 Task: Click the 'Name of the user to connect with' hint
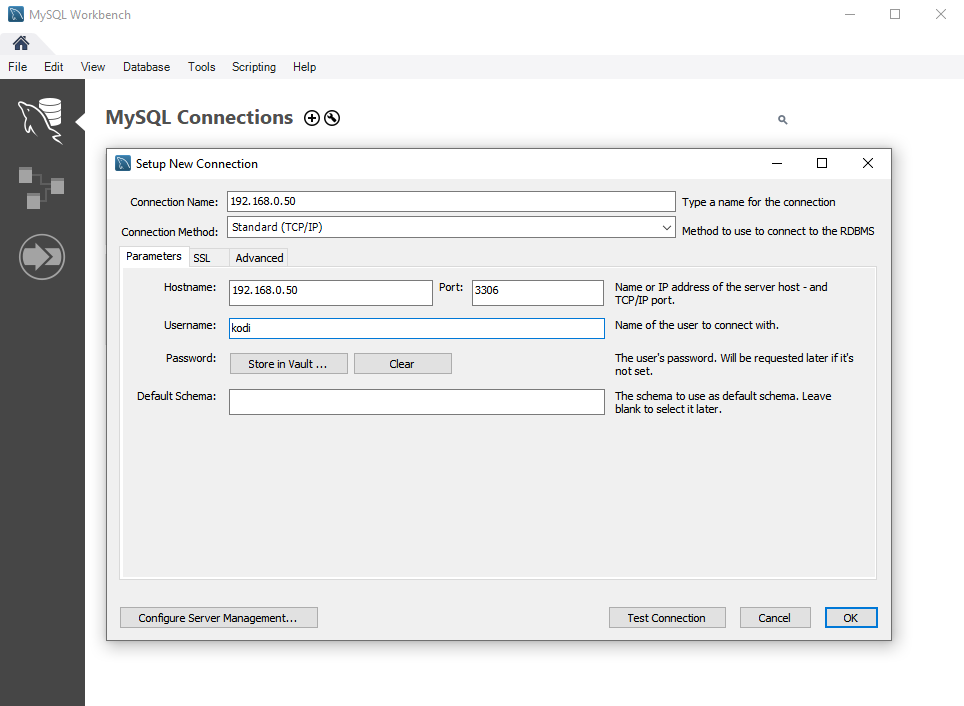point(697,325)
